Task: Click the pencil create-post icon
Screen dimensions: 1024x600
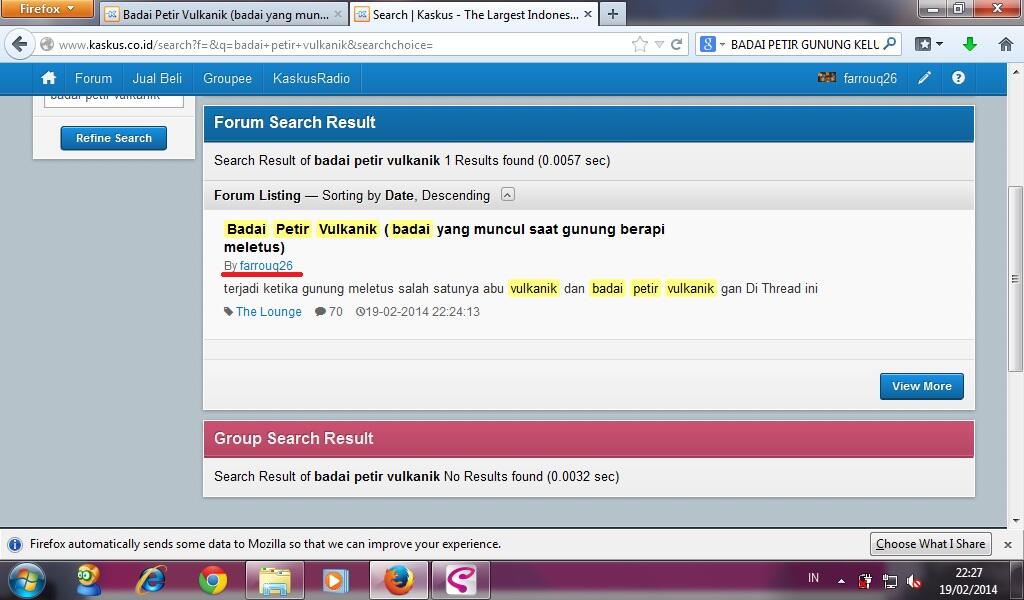Action: (x=924, y=78)
